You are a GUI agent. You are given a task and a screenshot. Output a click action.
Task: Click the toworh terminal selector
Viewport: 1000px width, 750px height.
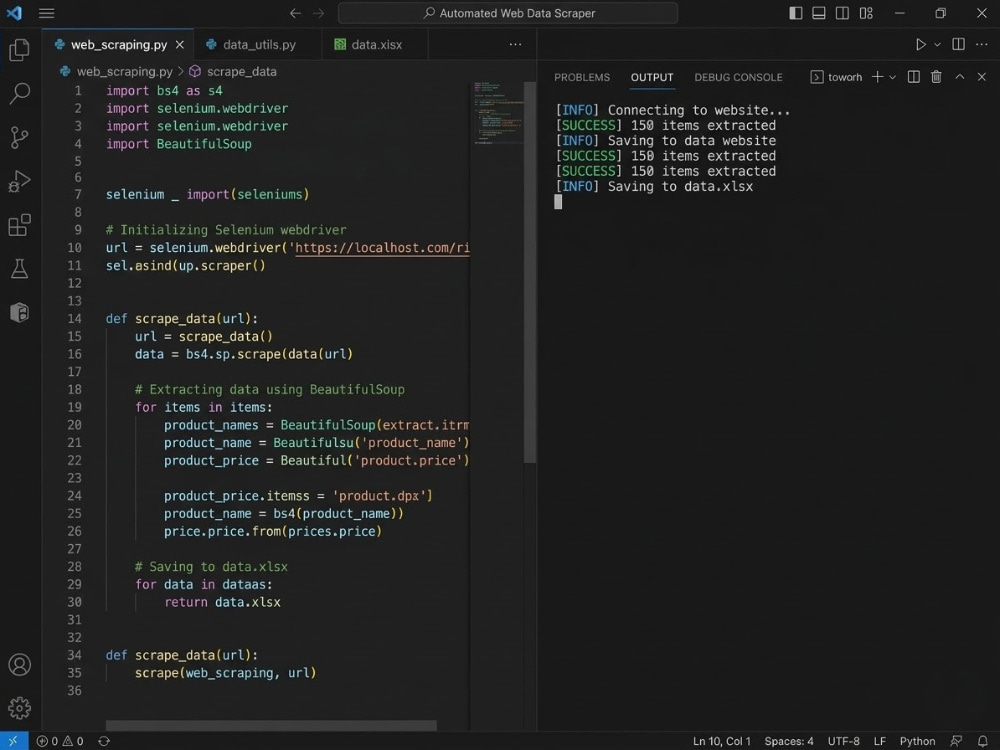836,77
